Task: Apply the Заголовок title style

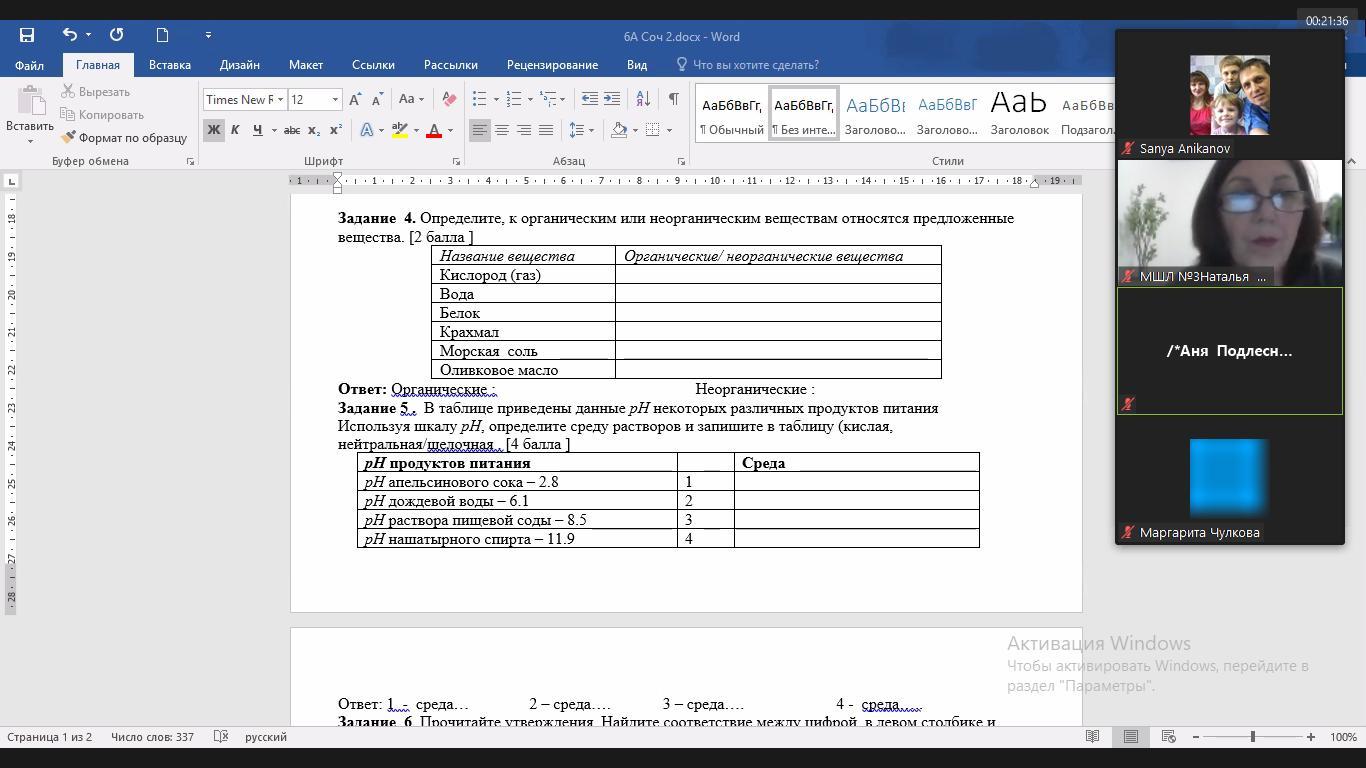Action: click(1019, 113)
